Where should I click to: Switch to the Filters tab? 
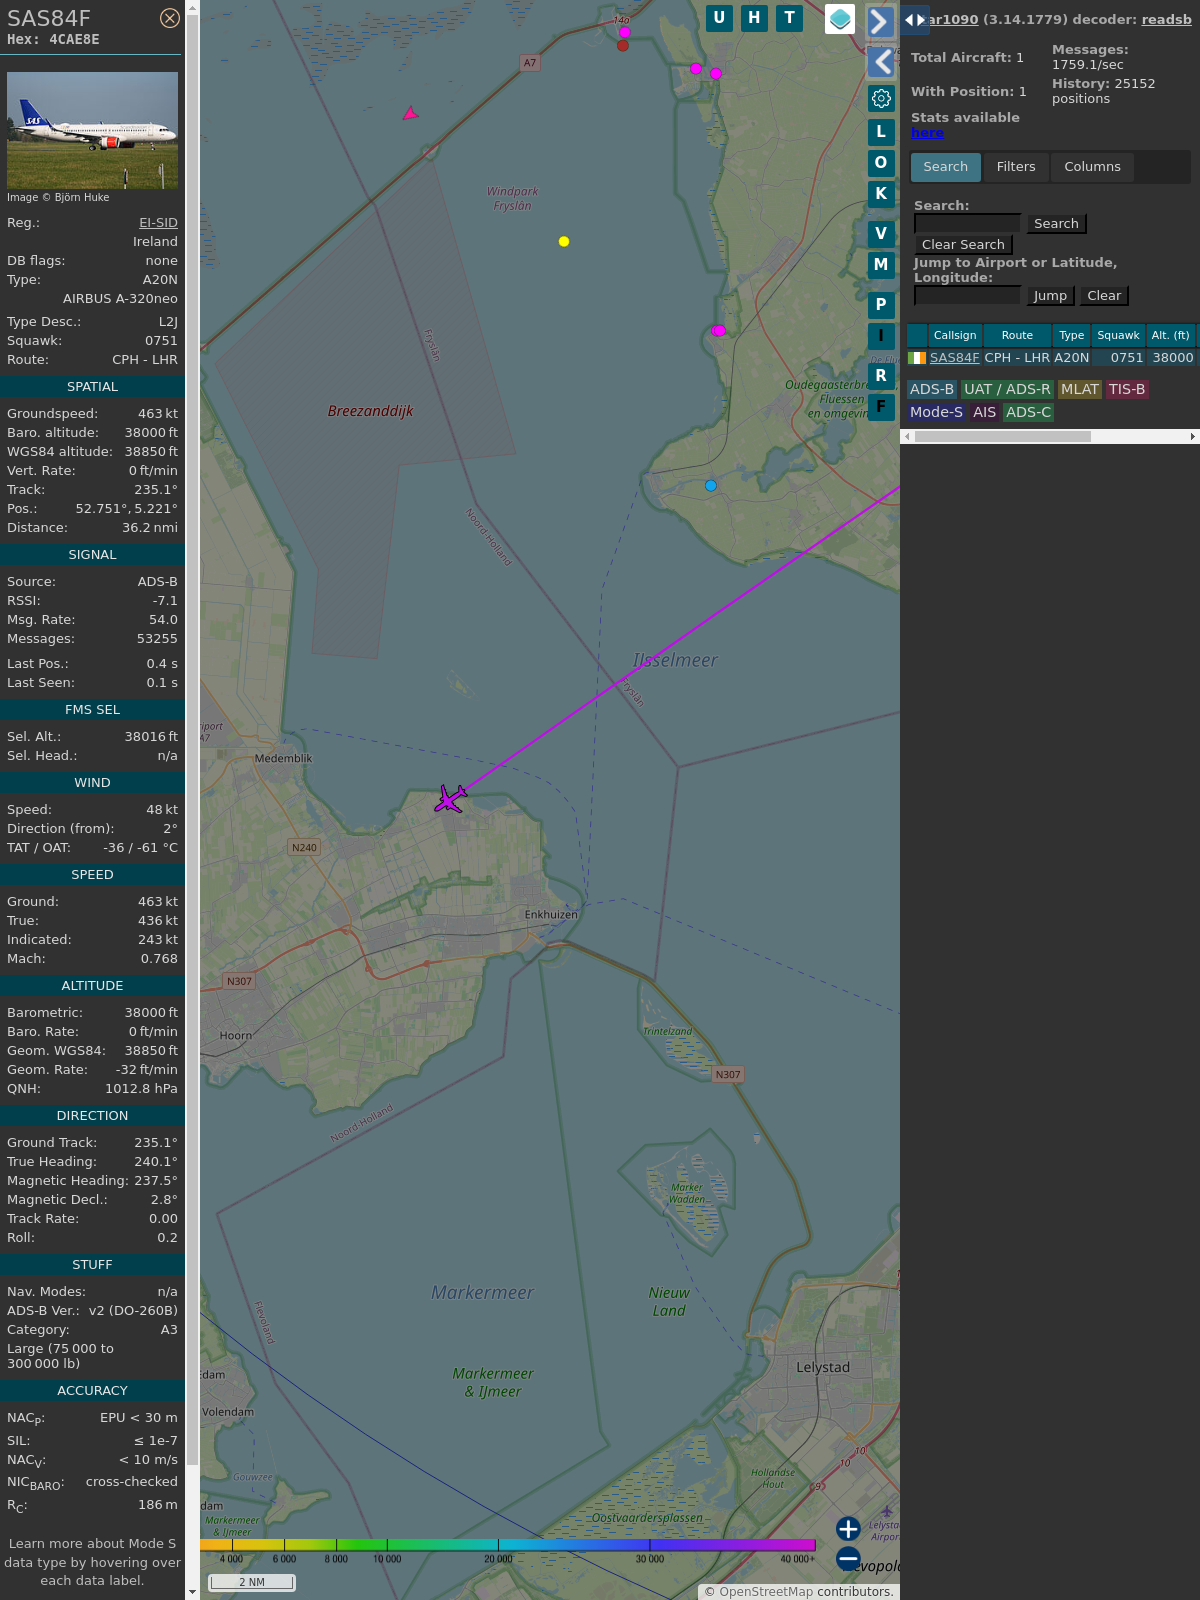[x=1015, y=167]
